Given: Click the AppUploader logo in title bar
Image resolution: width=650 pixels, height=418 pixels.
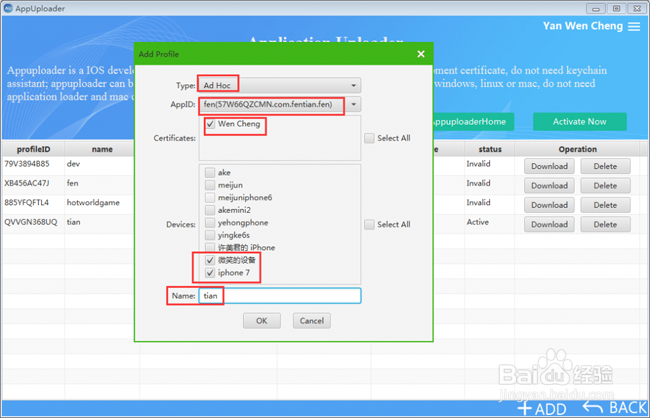Looking at the screenshot, I should [8, 8].
